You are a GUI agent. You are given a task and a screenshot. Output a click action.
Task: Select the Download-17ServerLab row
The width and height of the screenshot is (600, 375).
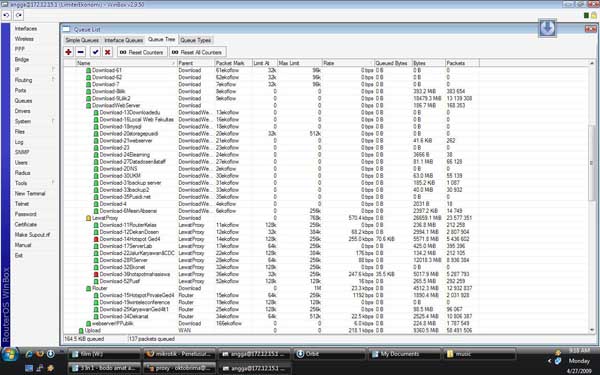[271, 246]
